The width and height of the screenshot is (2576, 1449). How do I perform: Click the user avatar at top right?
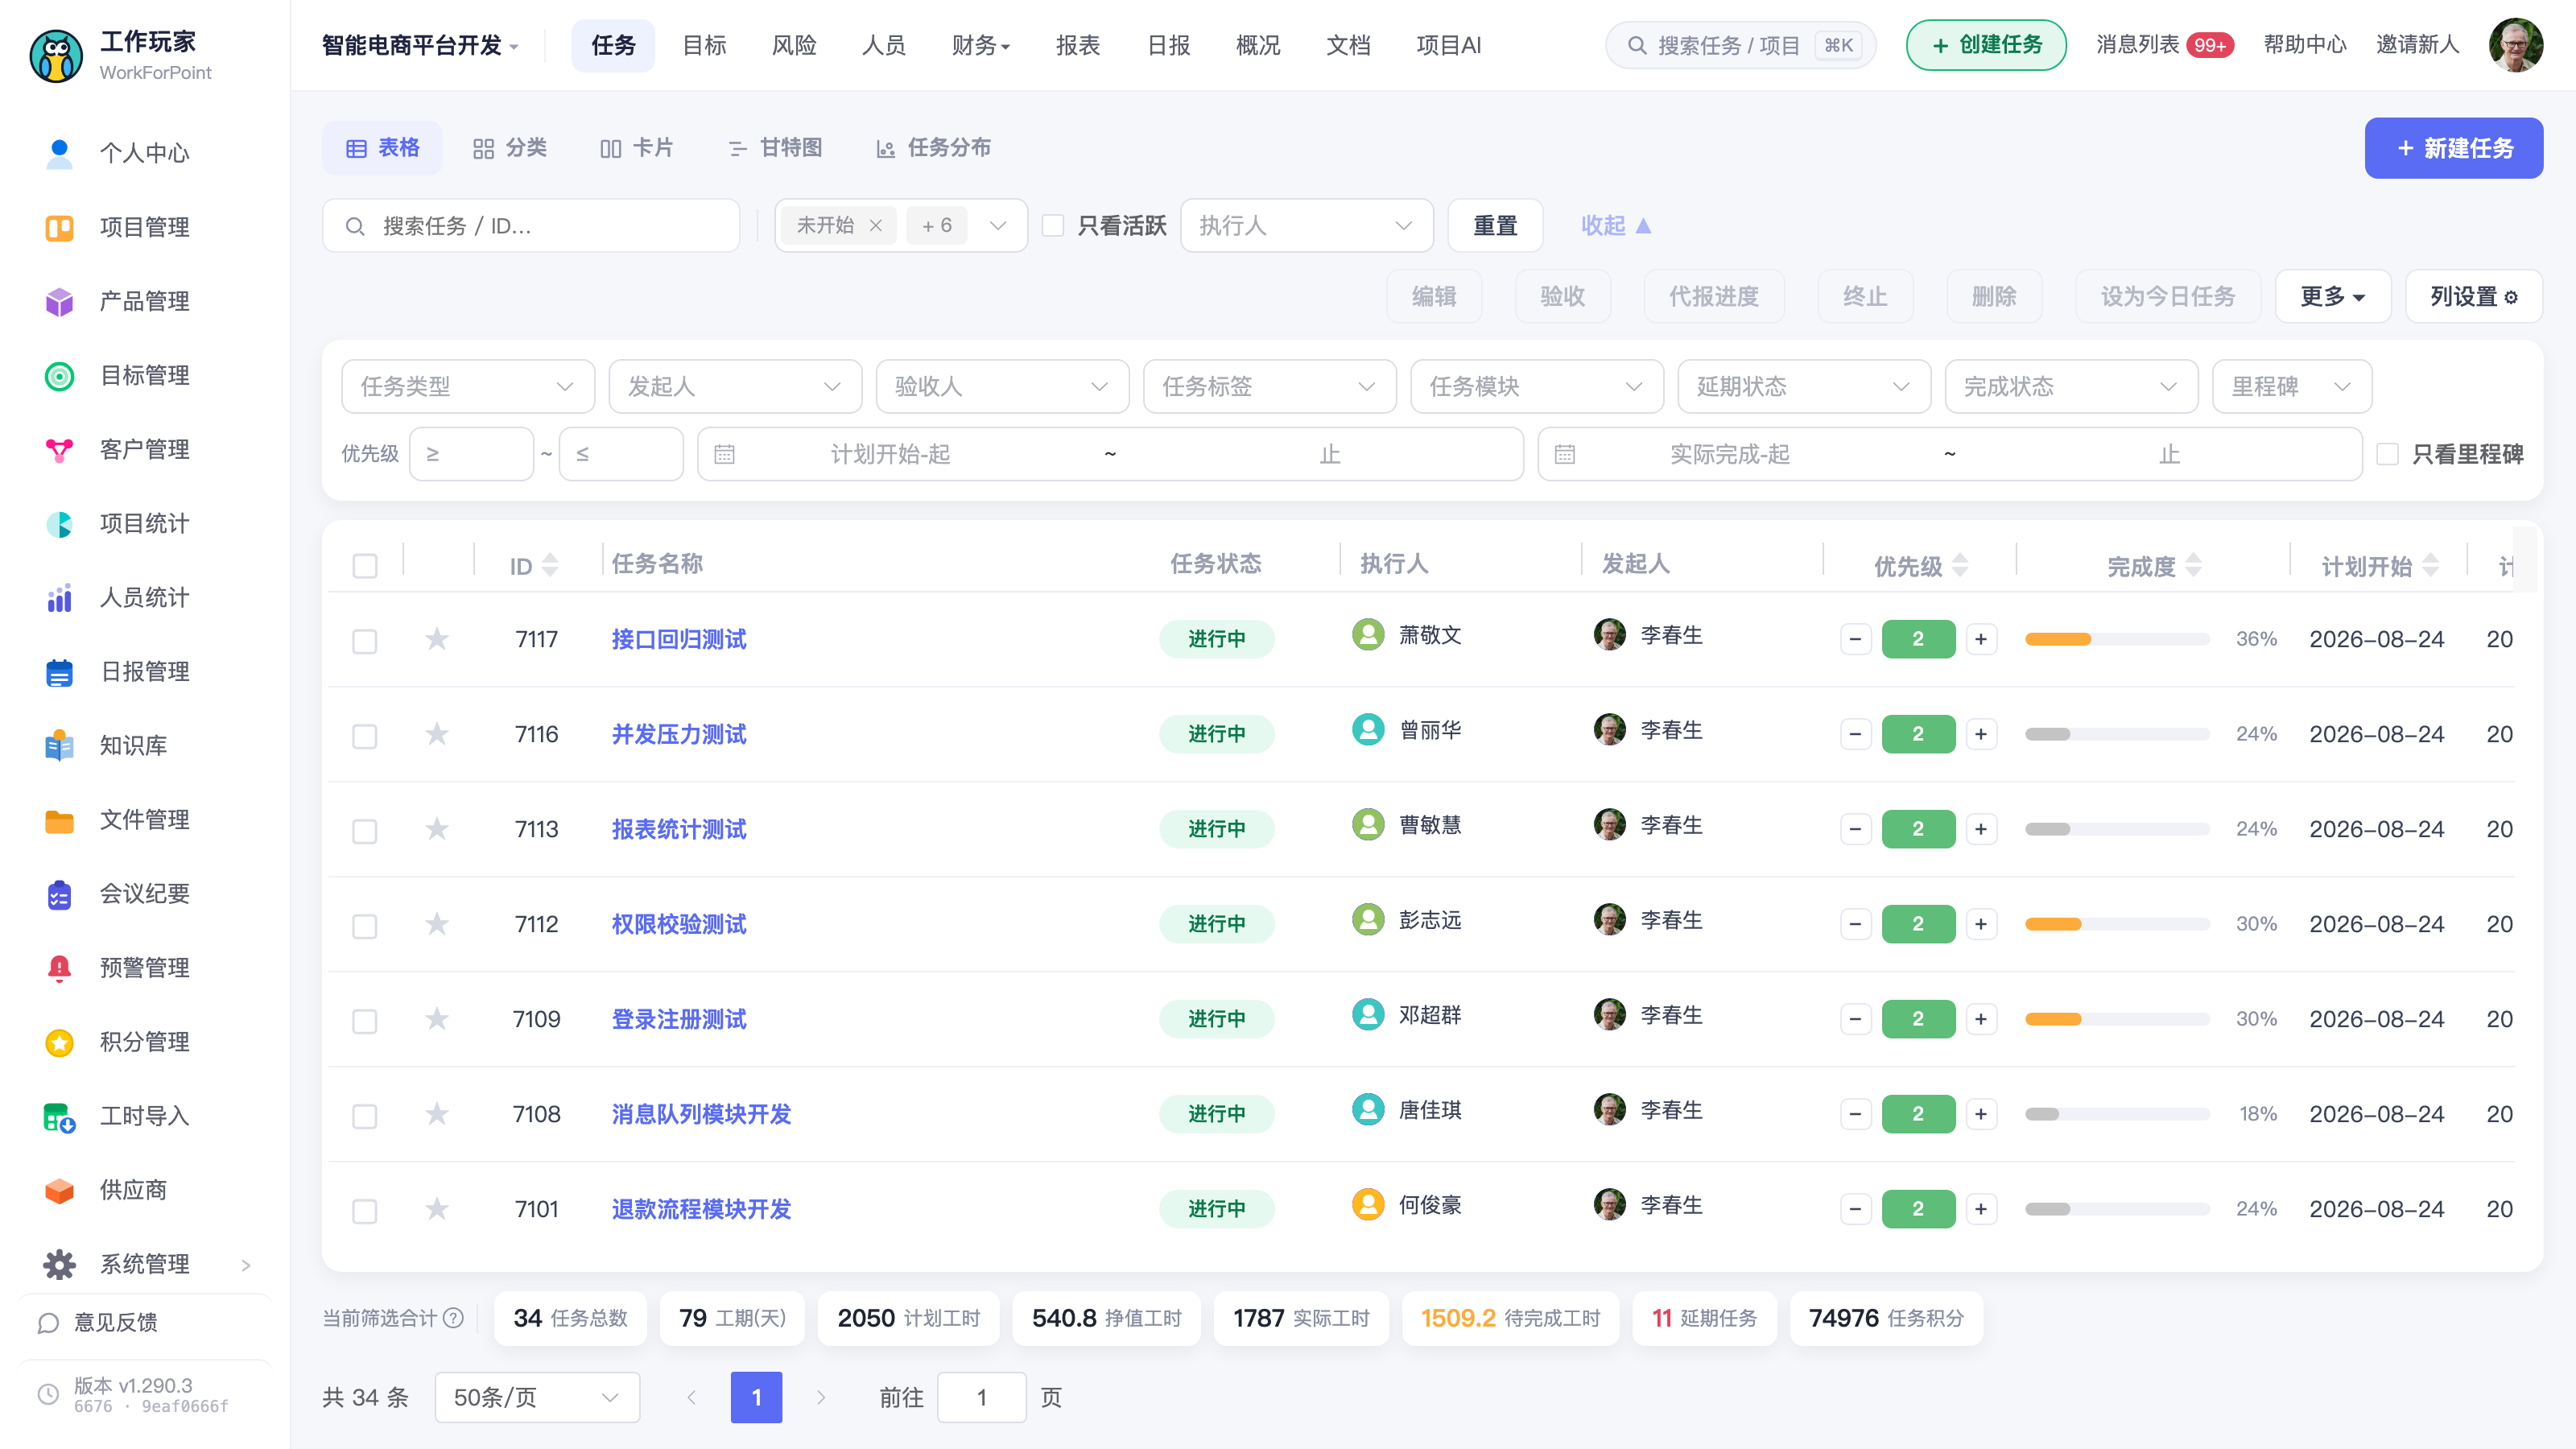tap(2515, 45)
